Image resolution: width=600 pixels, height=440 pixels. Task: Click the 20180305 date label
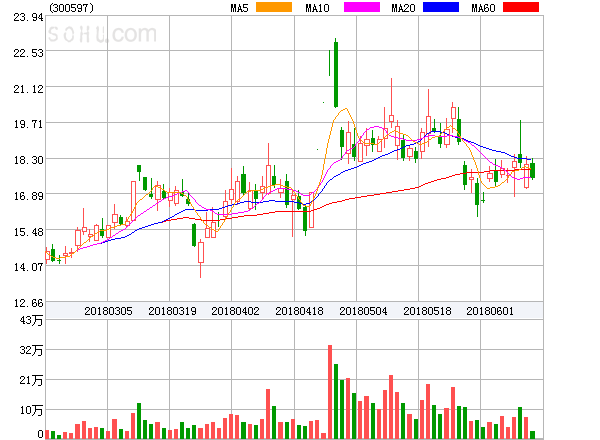[108, 311]
